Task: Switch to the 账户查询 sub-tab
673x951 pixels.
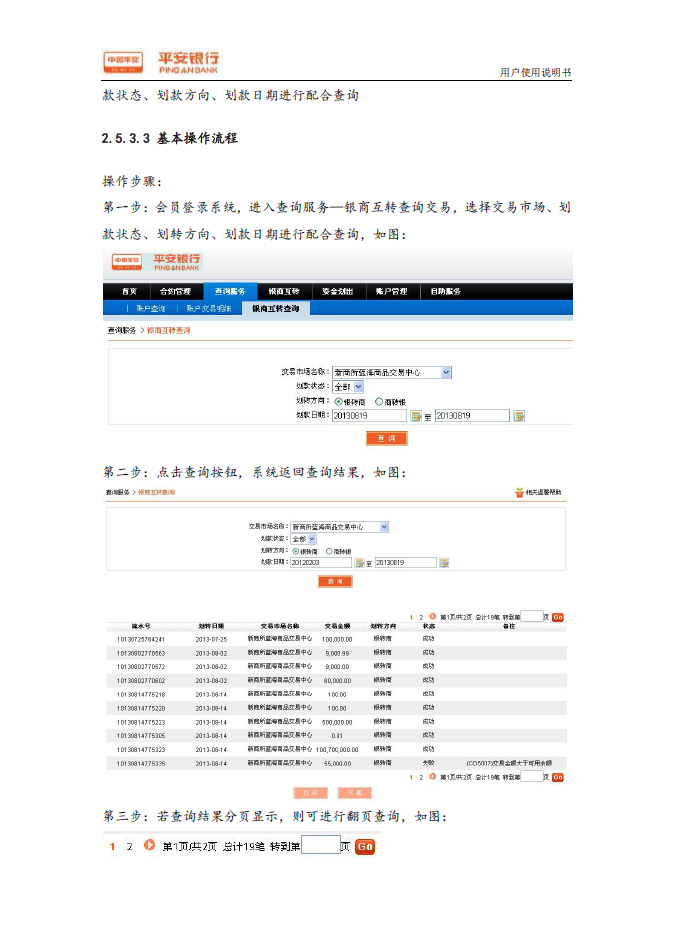Action: pos(150,309)
